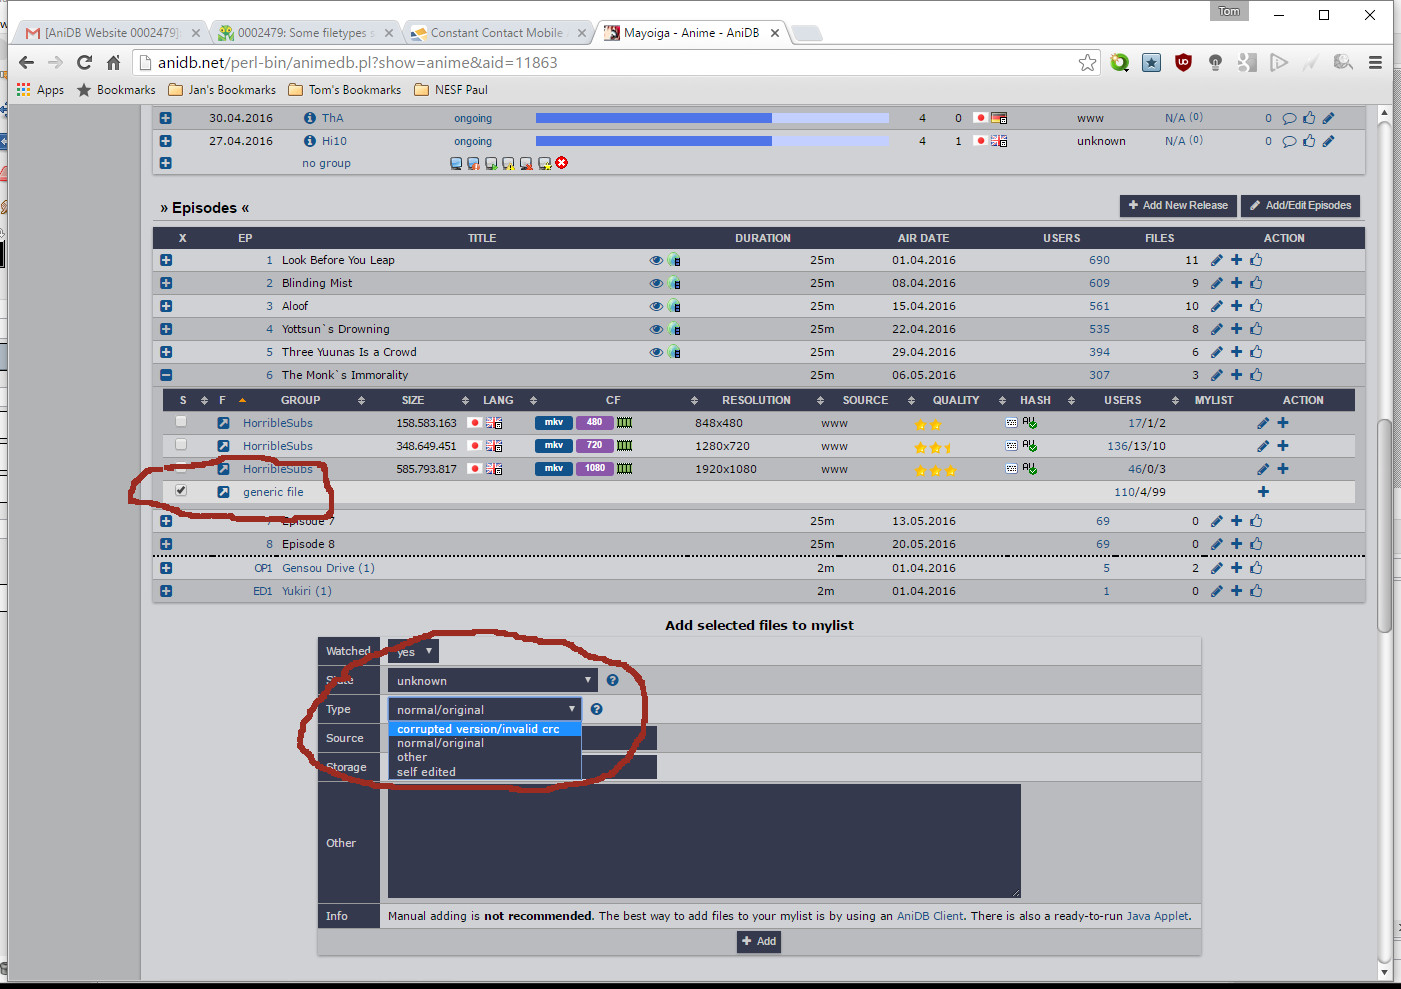Click the plus icon in generic file row
1401x989 pixels.
[x=1263, y=492]
